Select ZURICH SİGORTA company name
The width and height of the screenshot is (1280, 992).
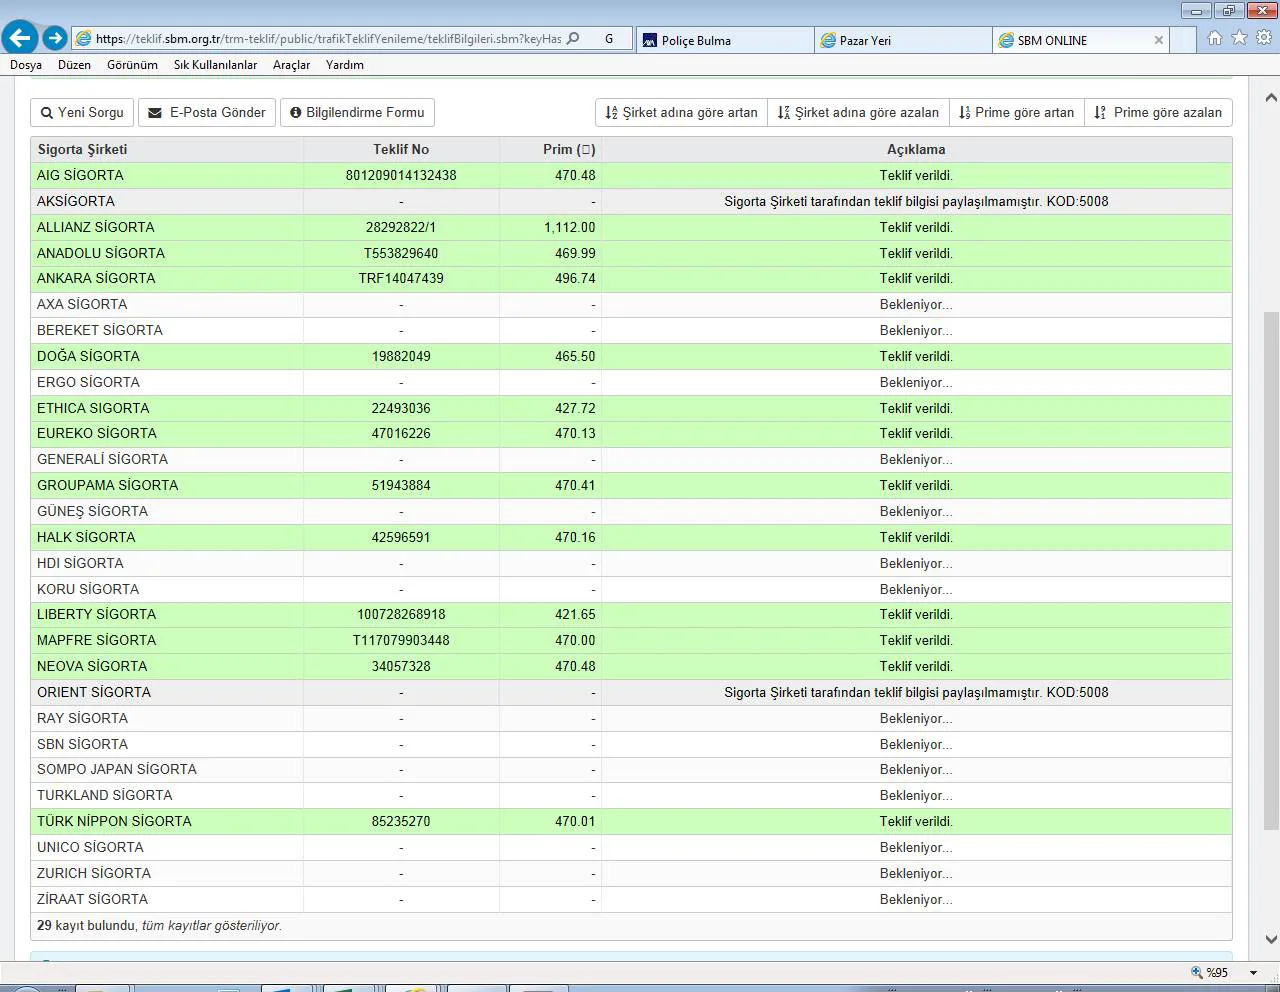coord(92,873)
